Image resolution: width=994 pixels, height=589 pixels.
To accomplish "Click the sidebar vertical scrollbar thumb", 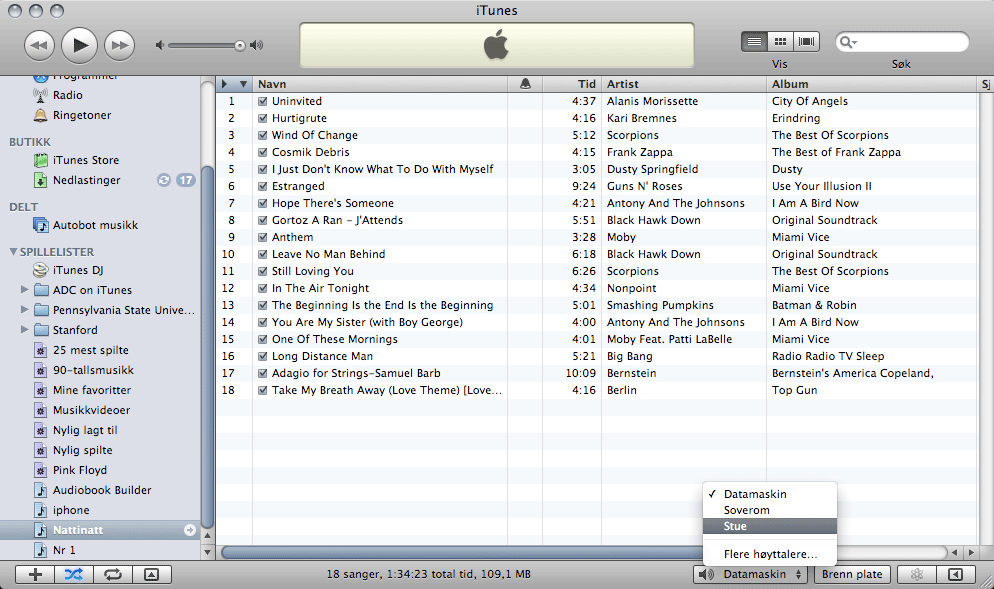I will click(207, 346).
